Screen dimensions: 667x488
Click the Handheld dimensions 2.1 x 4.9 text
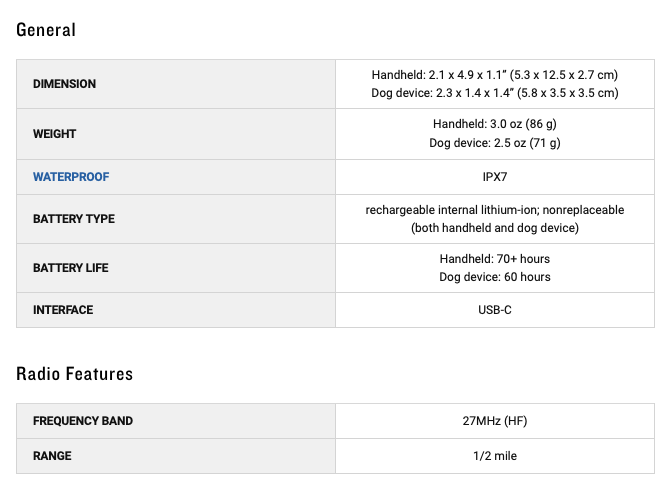(494, 75)
